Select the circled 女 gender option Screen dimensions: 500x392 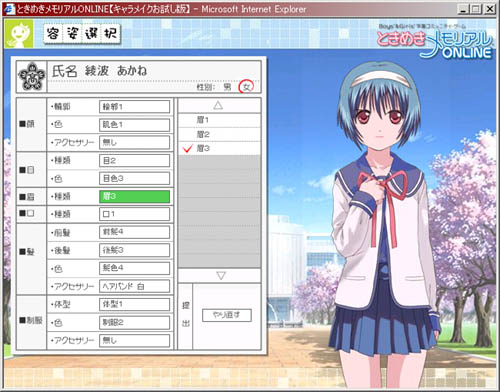[246, 87]
